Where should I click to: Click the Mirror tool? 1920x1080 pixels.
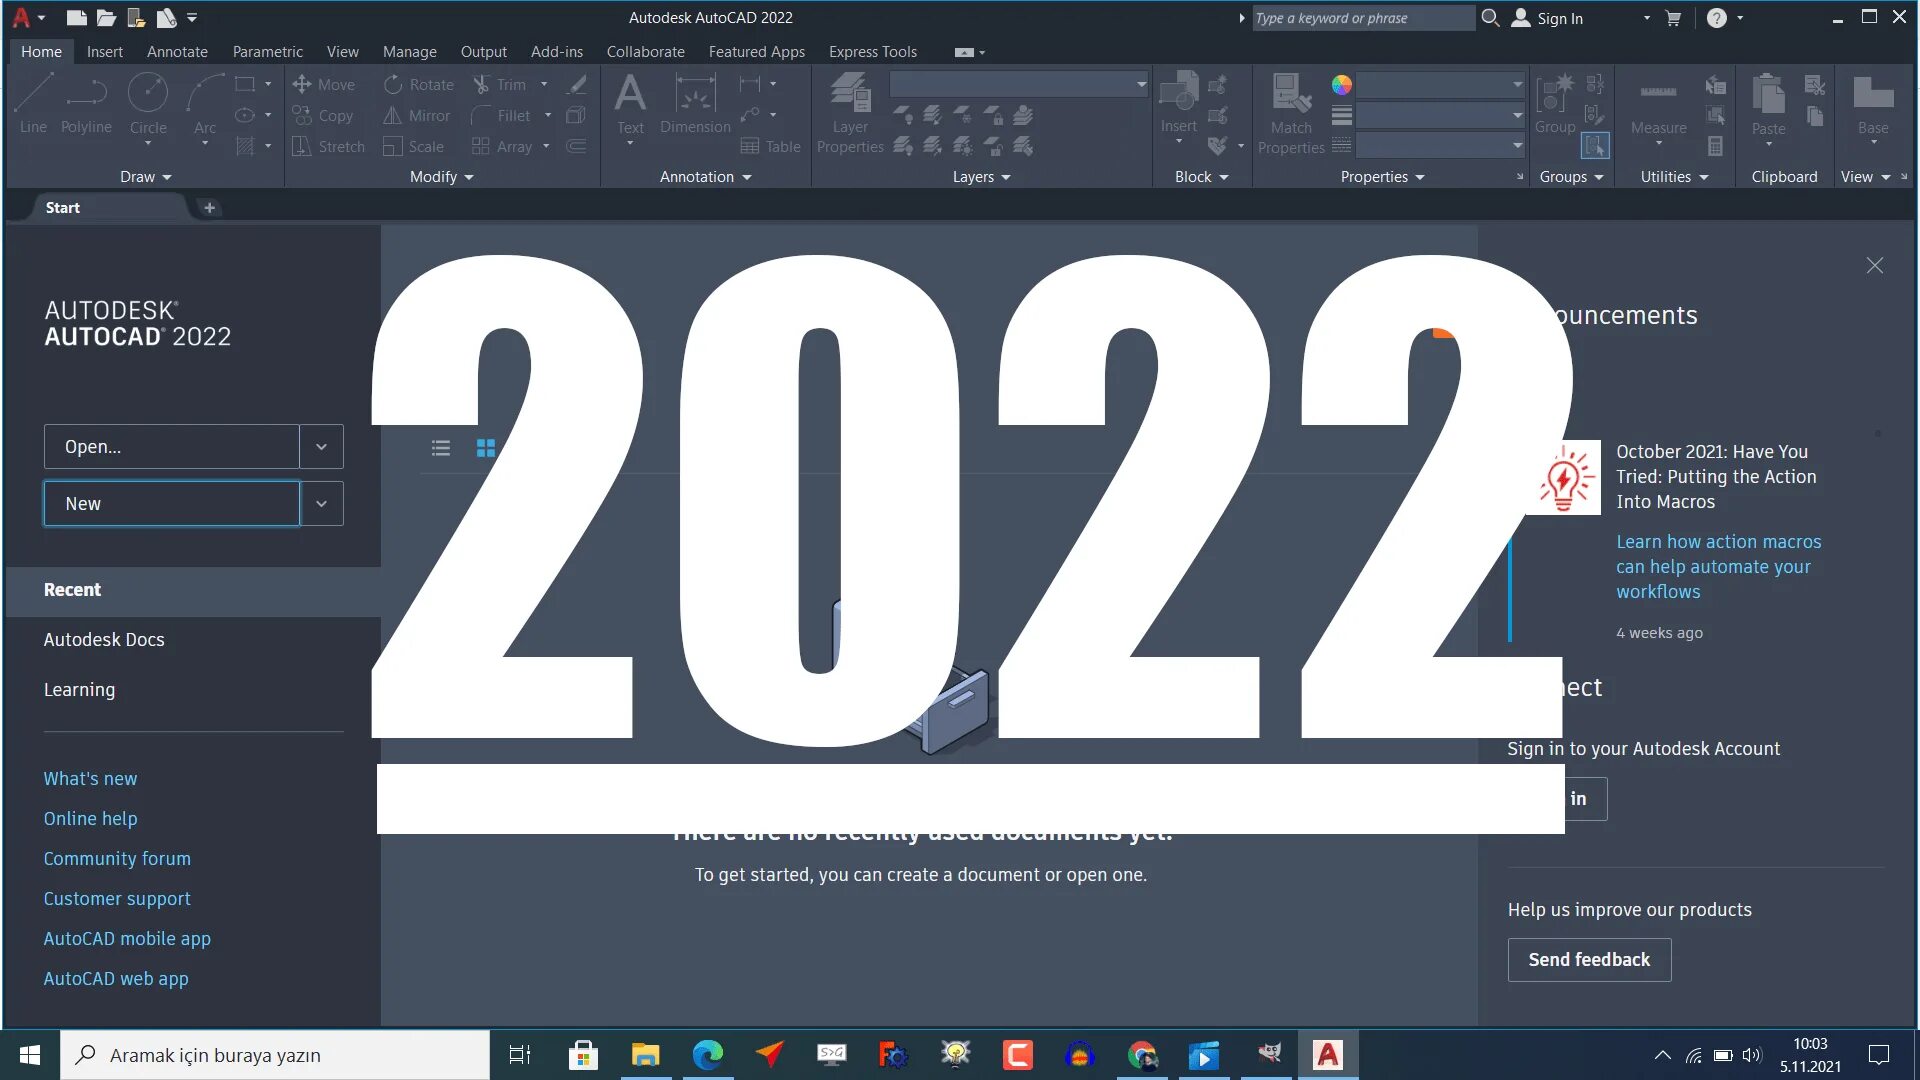click(416, 116)
